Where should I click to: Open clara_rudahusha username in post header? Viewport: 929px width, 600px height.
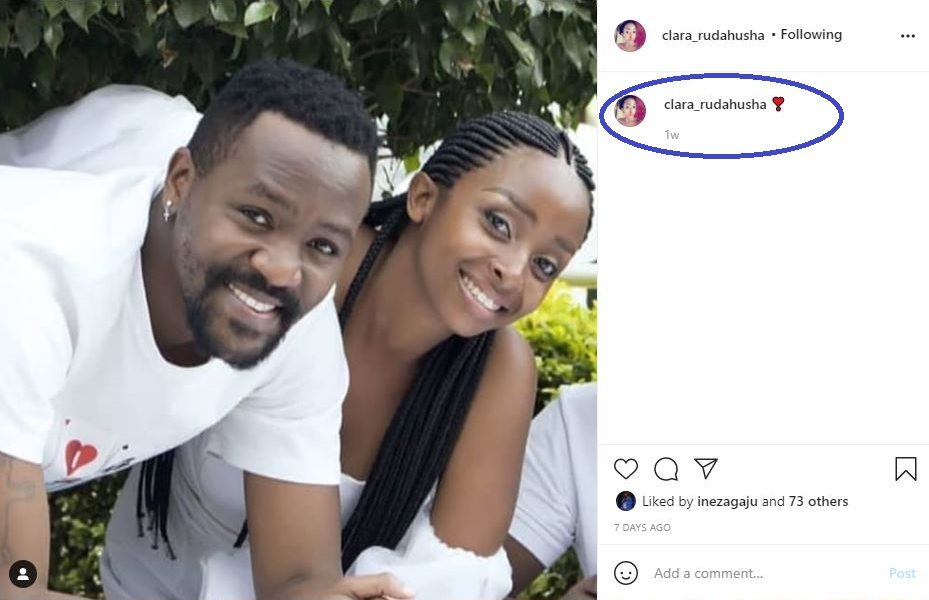click(713, 36)
